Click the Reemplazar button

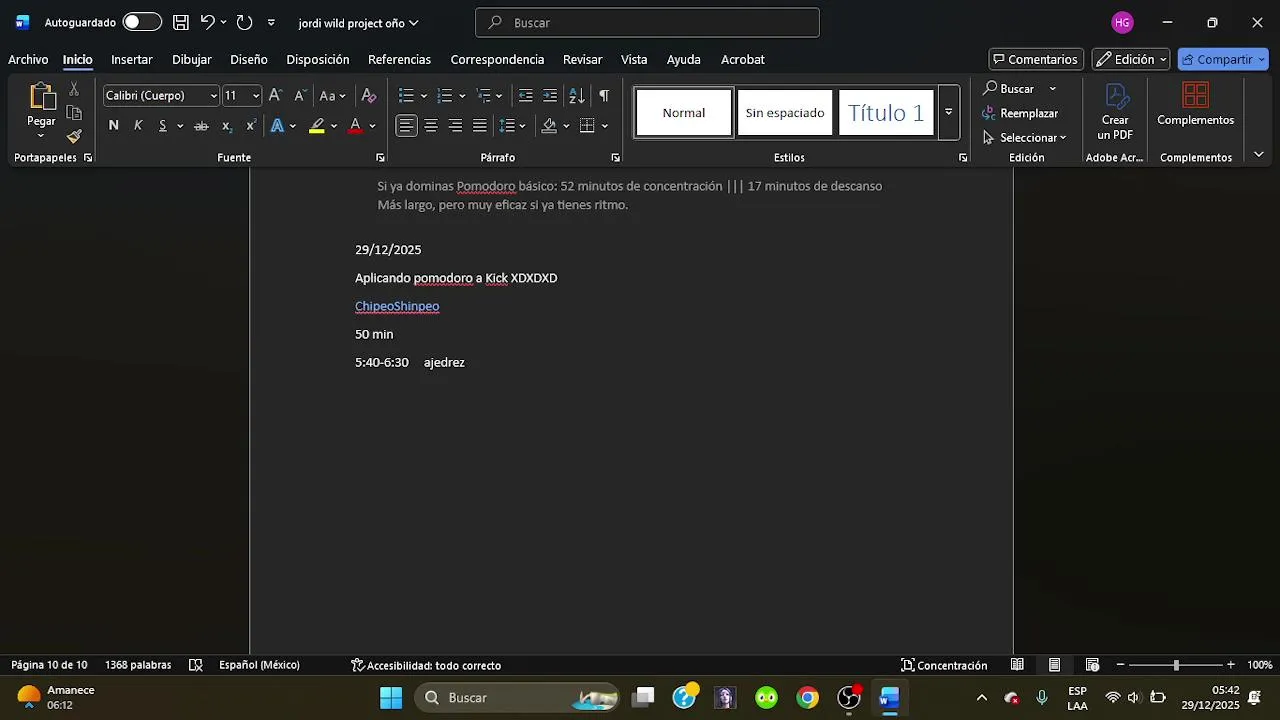pyautogui.click(x=1020, y=113)
